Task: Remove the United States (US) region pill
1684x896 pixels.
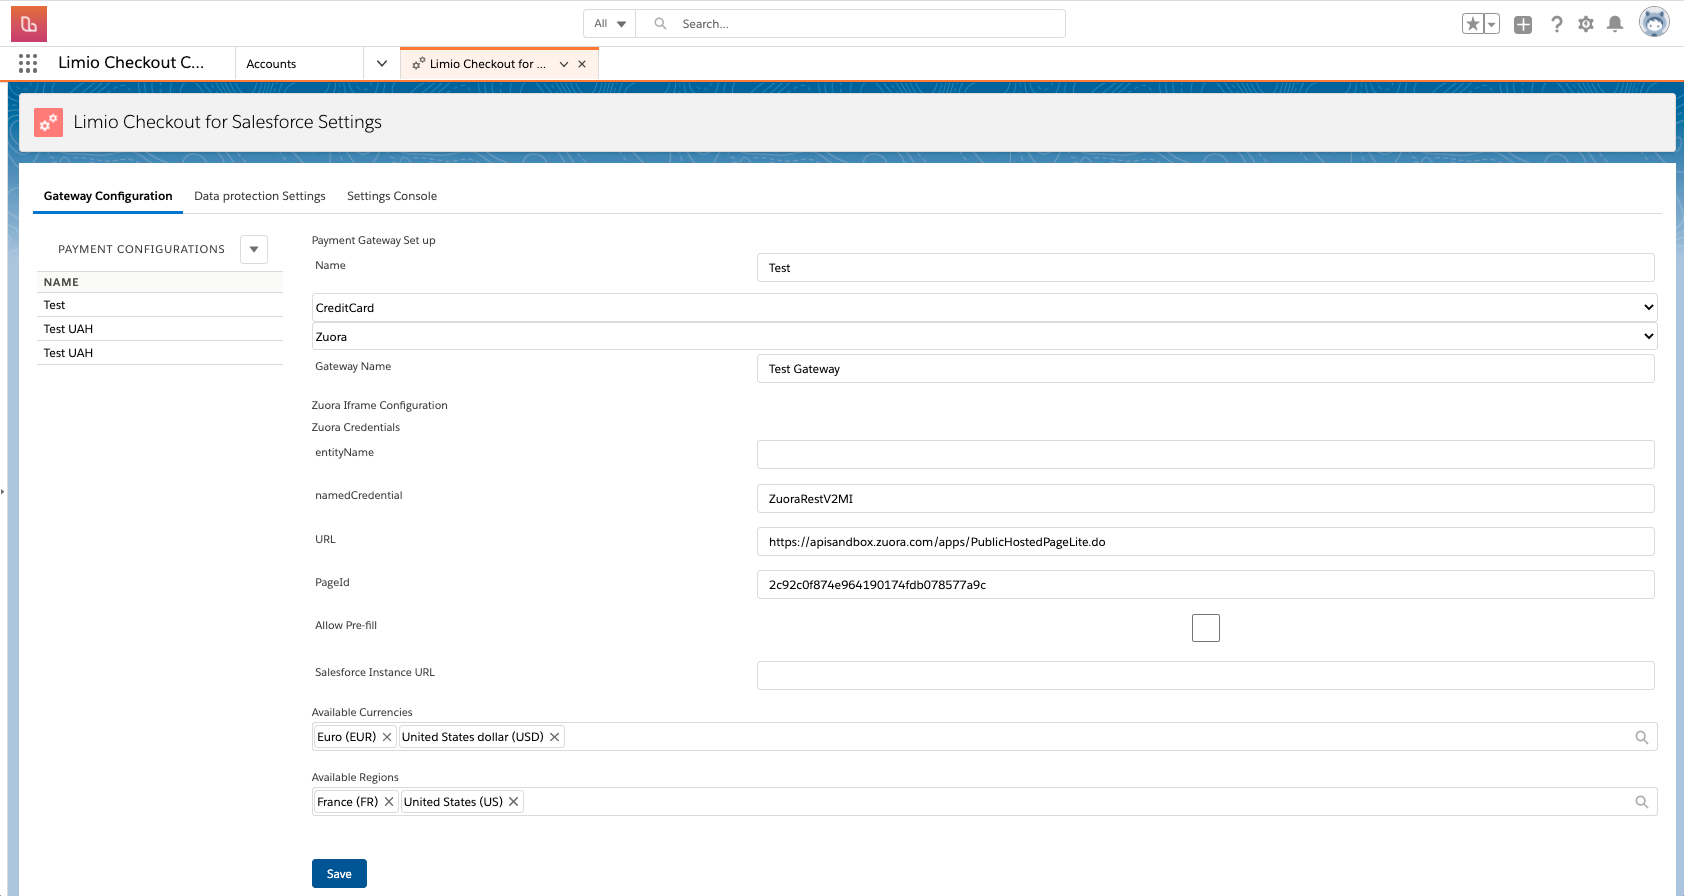Action: [513, 802]
